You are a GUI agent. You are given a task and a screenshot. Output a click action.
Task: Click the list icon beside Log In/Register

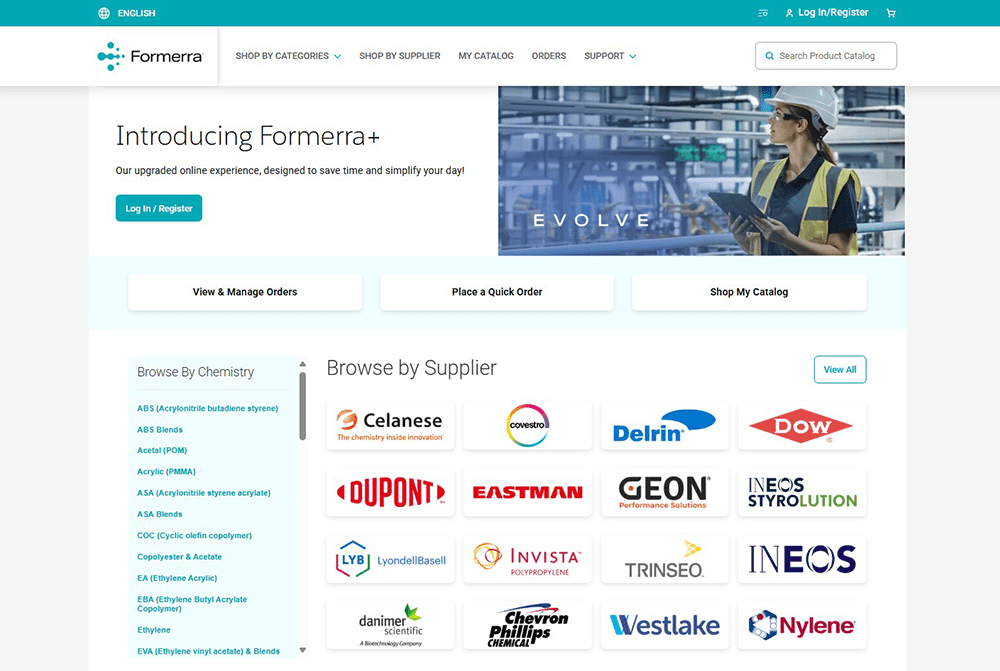tap(763, 13)
